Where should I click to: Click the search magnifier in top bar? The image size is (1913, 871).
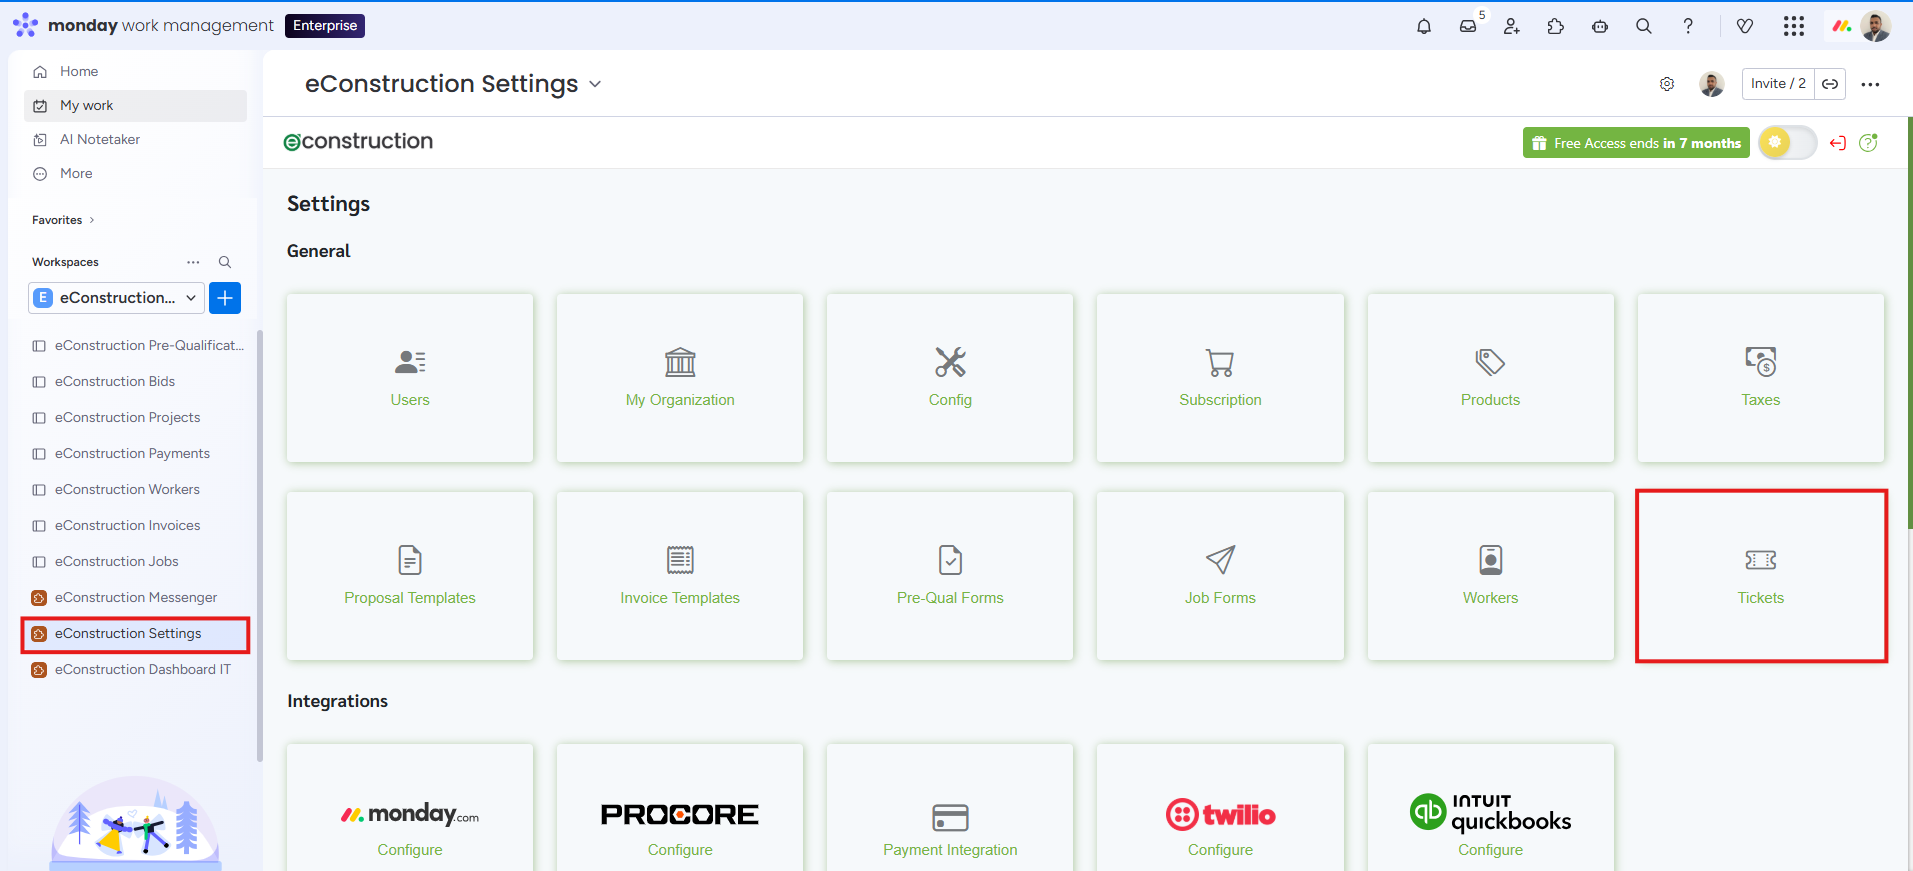[1644, 26]
